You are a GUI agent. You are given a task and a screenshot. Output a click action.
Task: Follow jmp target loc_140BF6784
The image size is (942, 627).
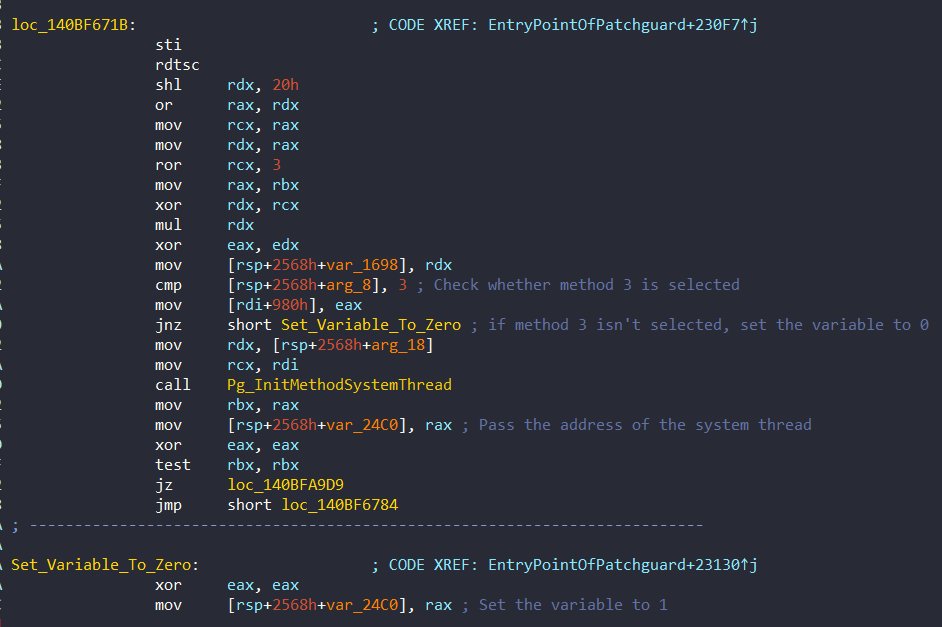coord(339,505)
